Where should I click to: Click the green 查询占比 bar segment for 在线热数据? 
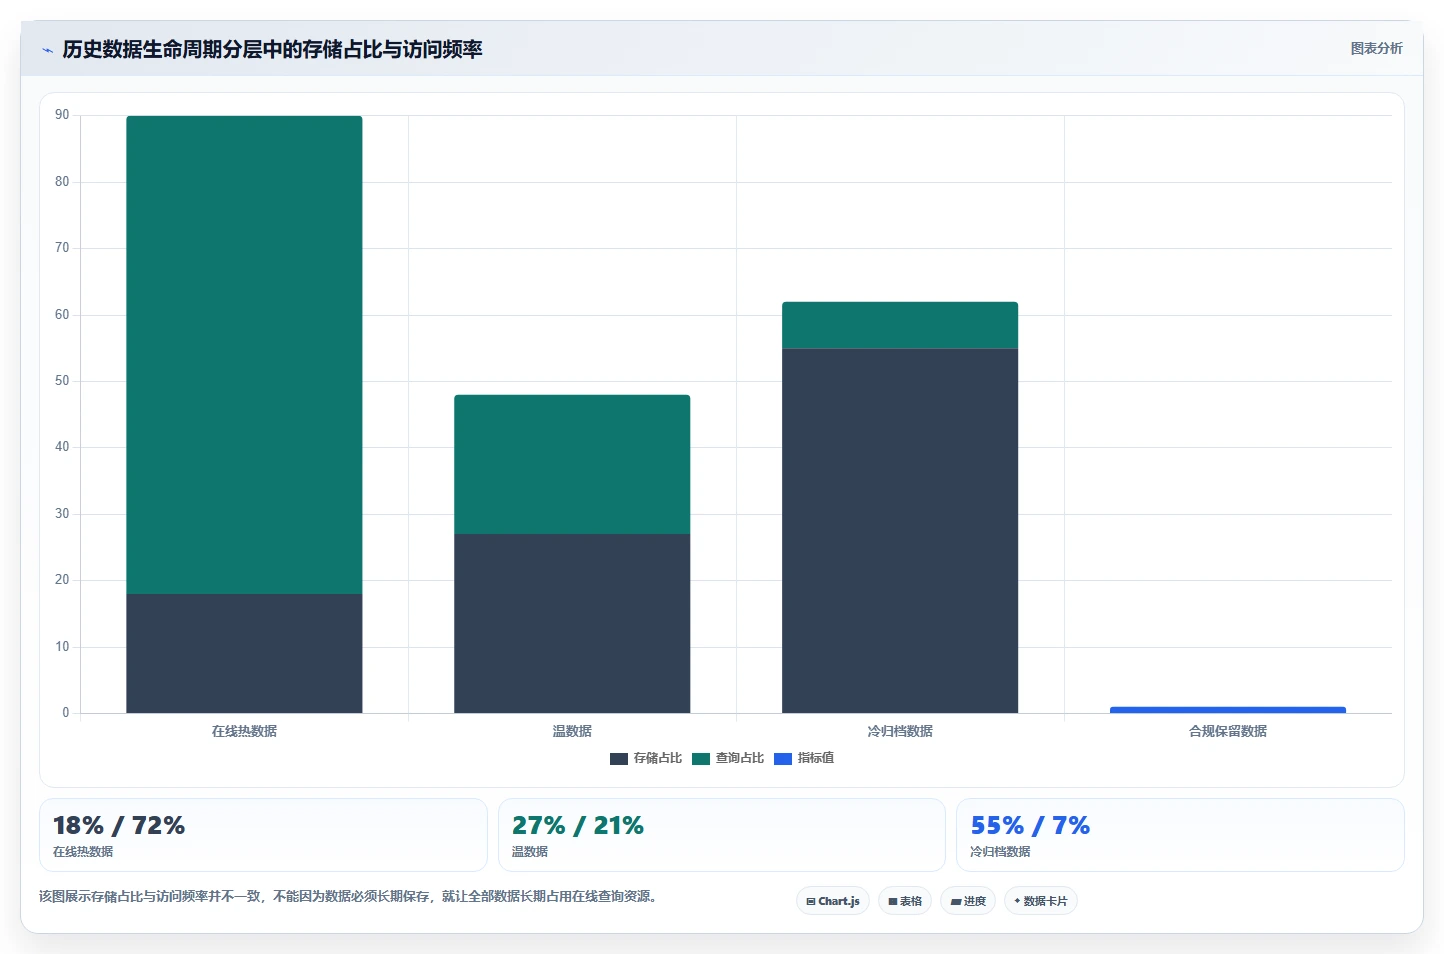(244, 355)
